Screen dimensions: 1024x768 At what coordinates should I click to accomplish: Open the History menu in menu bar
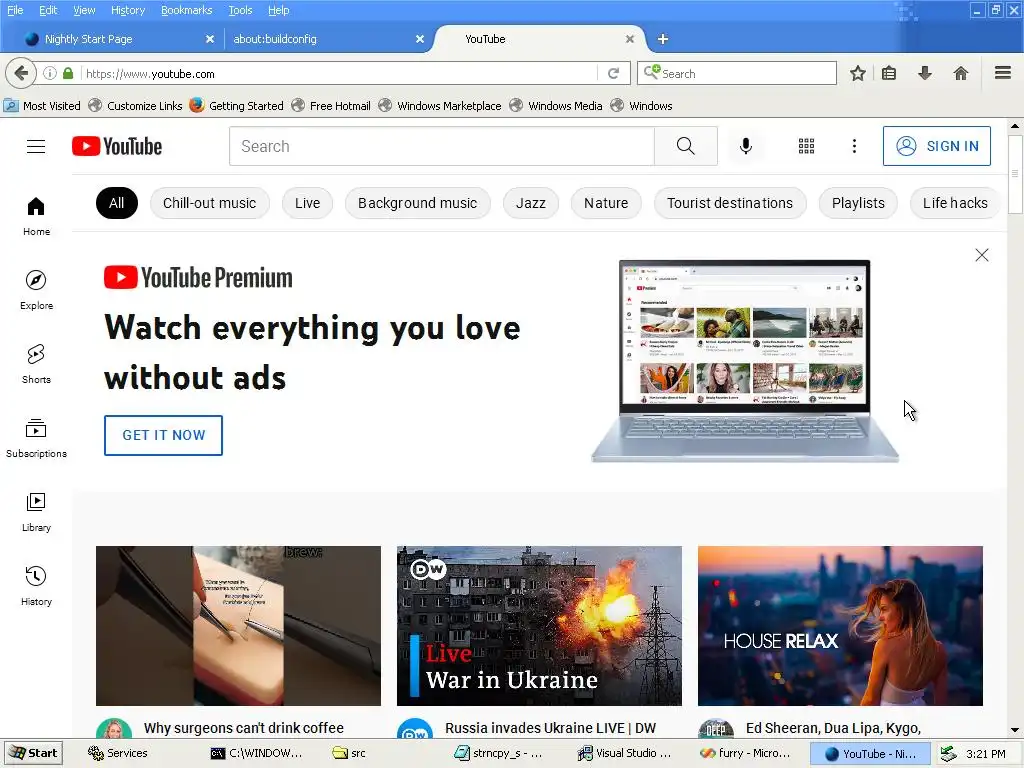click(128, 10)
